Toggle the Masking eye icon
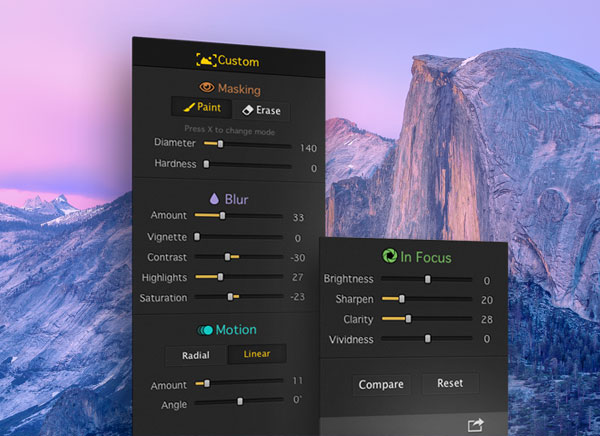The height and width of the screenshot is (436, 600). point(207,87)
